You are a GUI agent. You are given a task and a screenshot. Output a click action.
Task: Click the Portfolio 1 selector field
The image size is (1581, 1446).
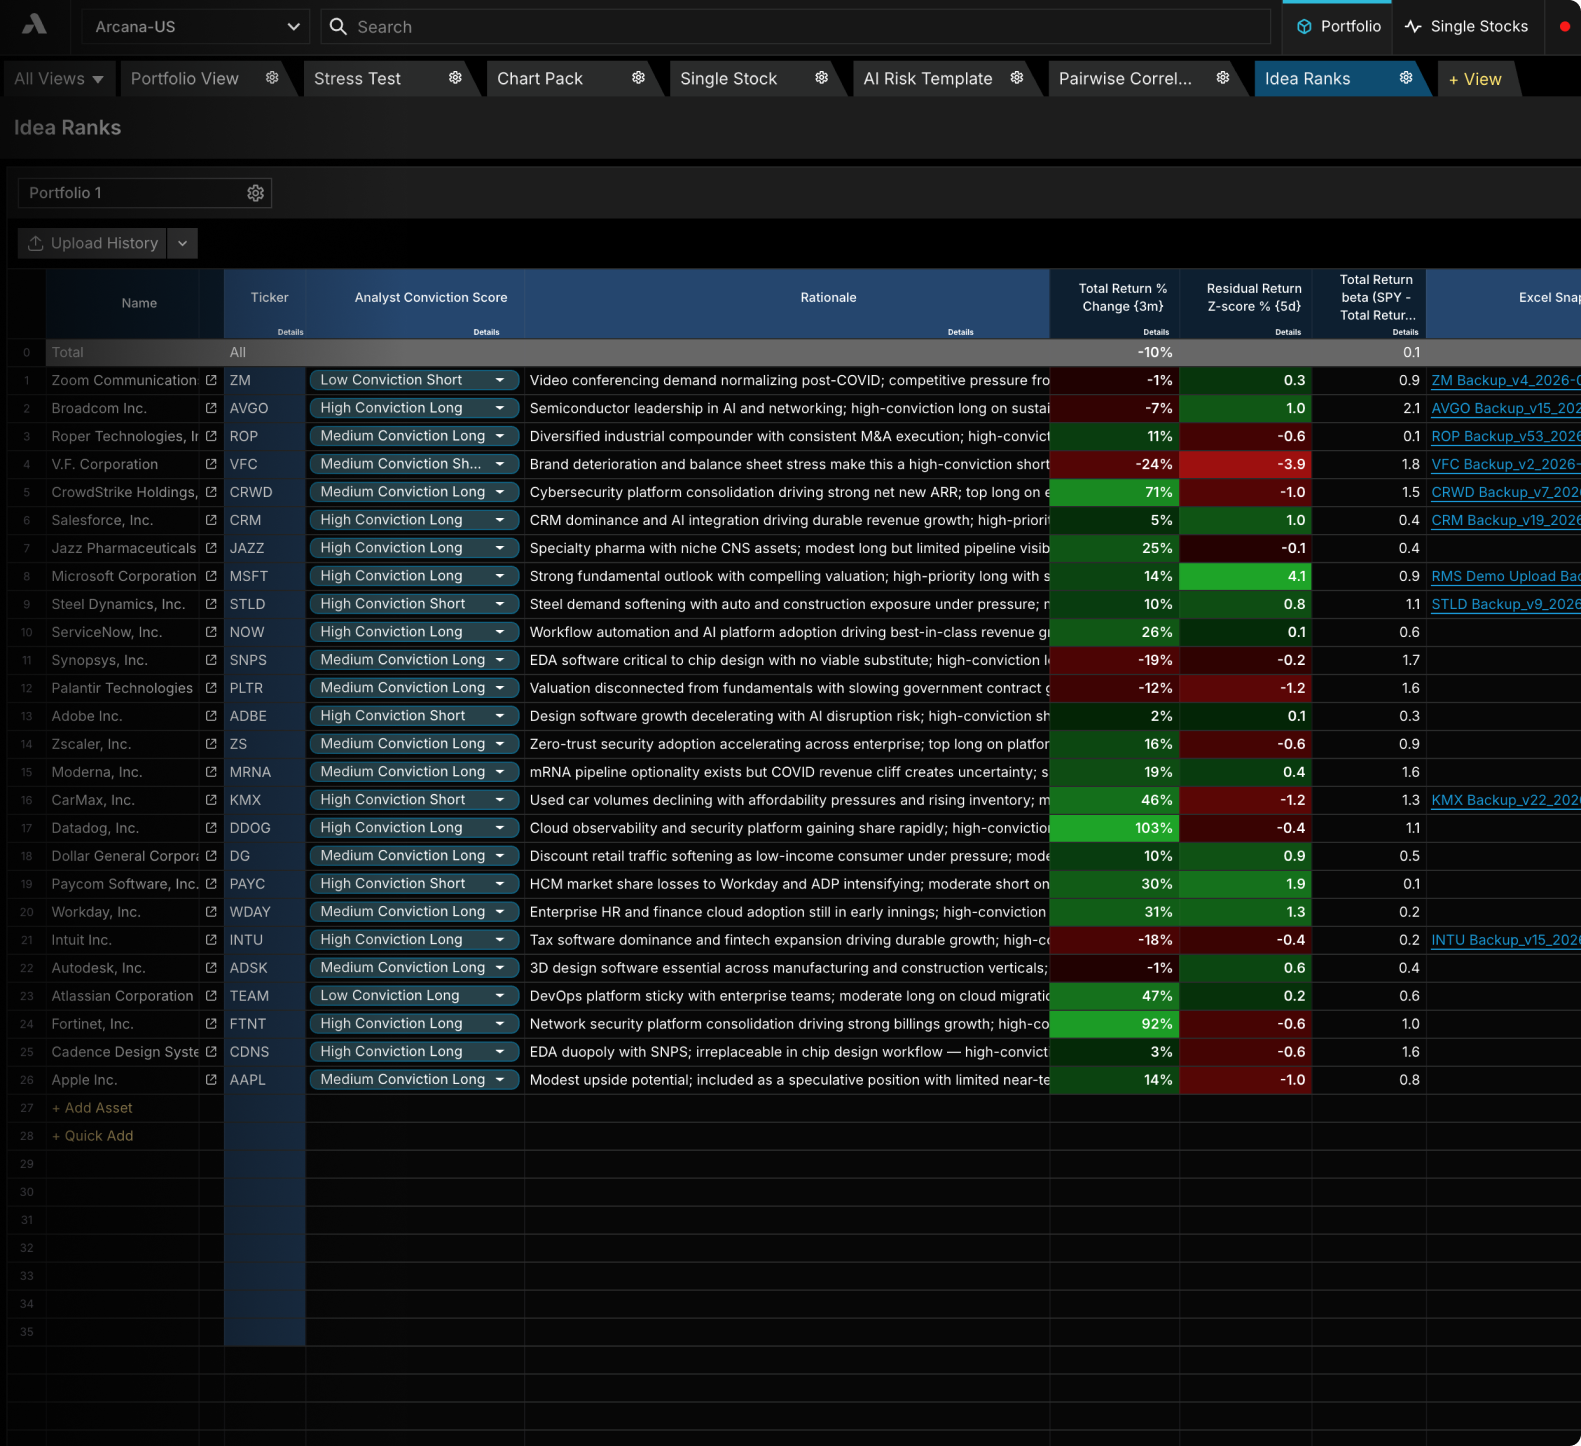pos(144,193)
